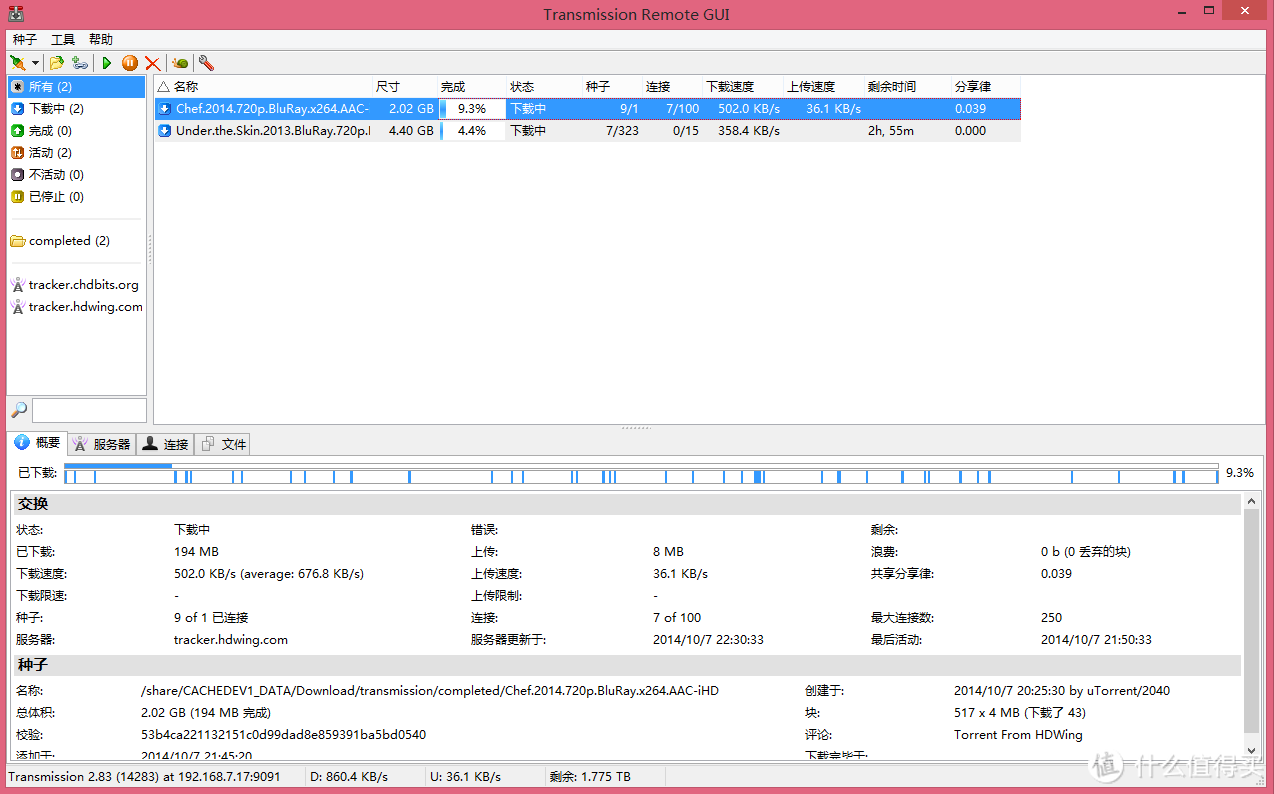The height and width of the screenshot is (794, 1274).
Task: Toggle speed limit snail icon
Action: pos(180,63)
